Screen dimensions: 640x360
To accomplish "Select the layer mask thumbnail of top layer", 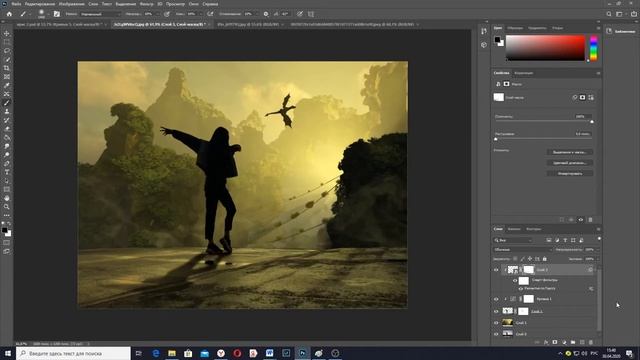I will pyautogui.click(x=529, y=270).
